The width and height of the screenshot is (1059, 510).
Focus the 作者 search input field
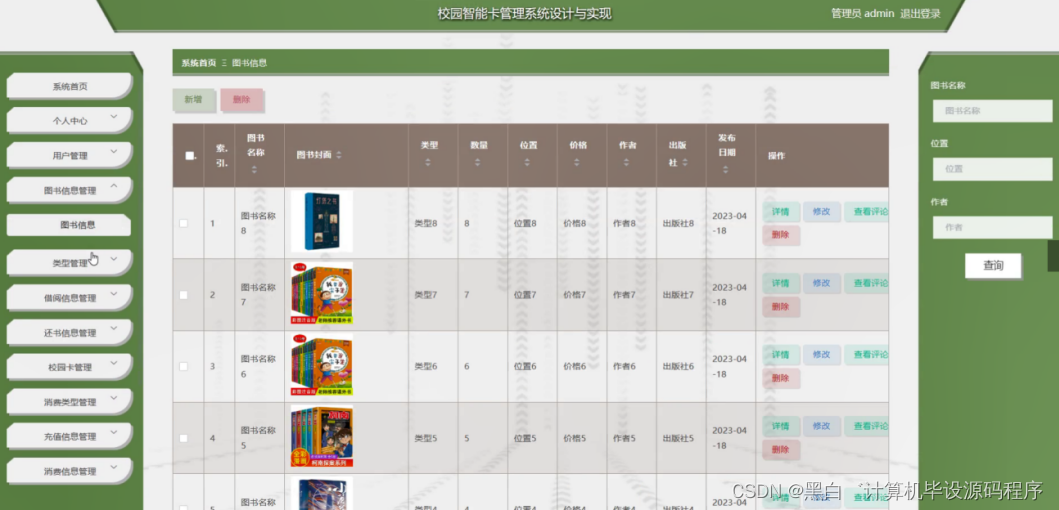[992, 228]
